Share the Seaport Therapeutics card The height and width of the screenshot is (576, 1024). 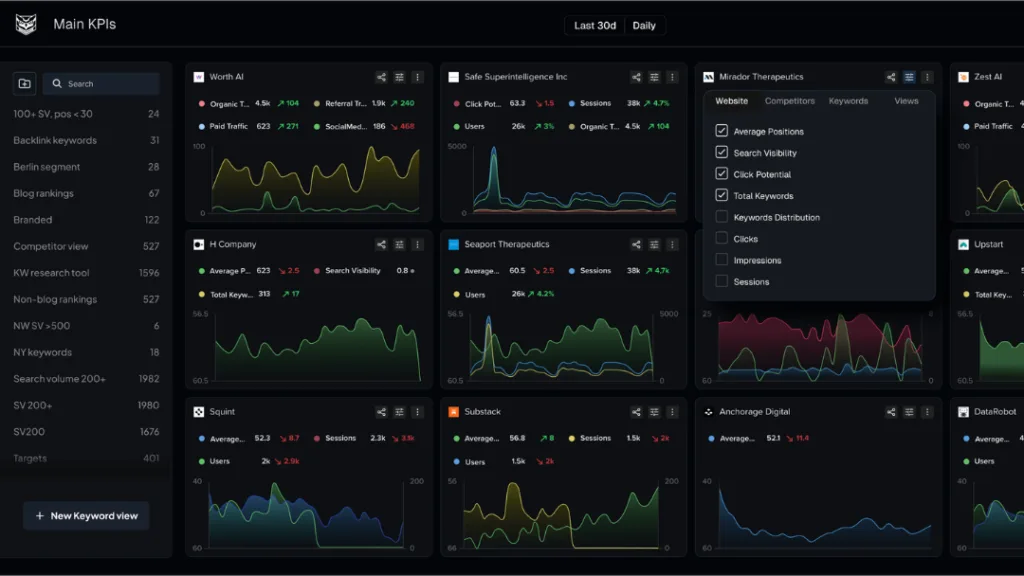[635, 245]
